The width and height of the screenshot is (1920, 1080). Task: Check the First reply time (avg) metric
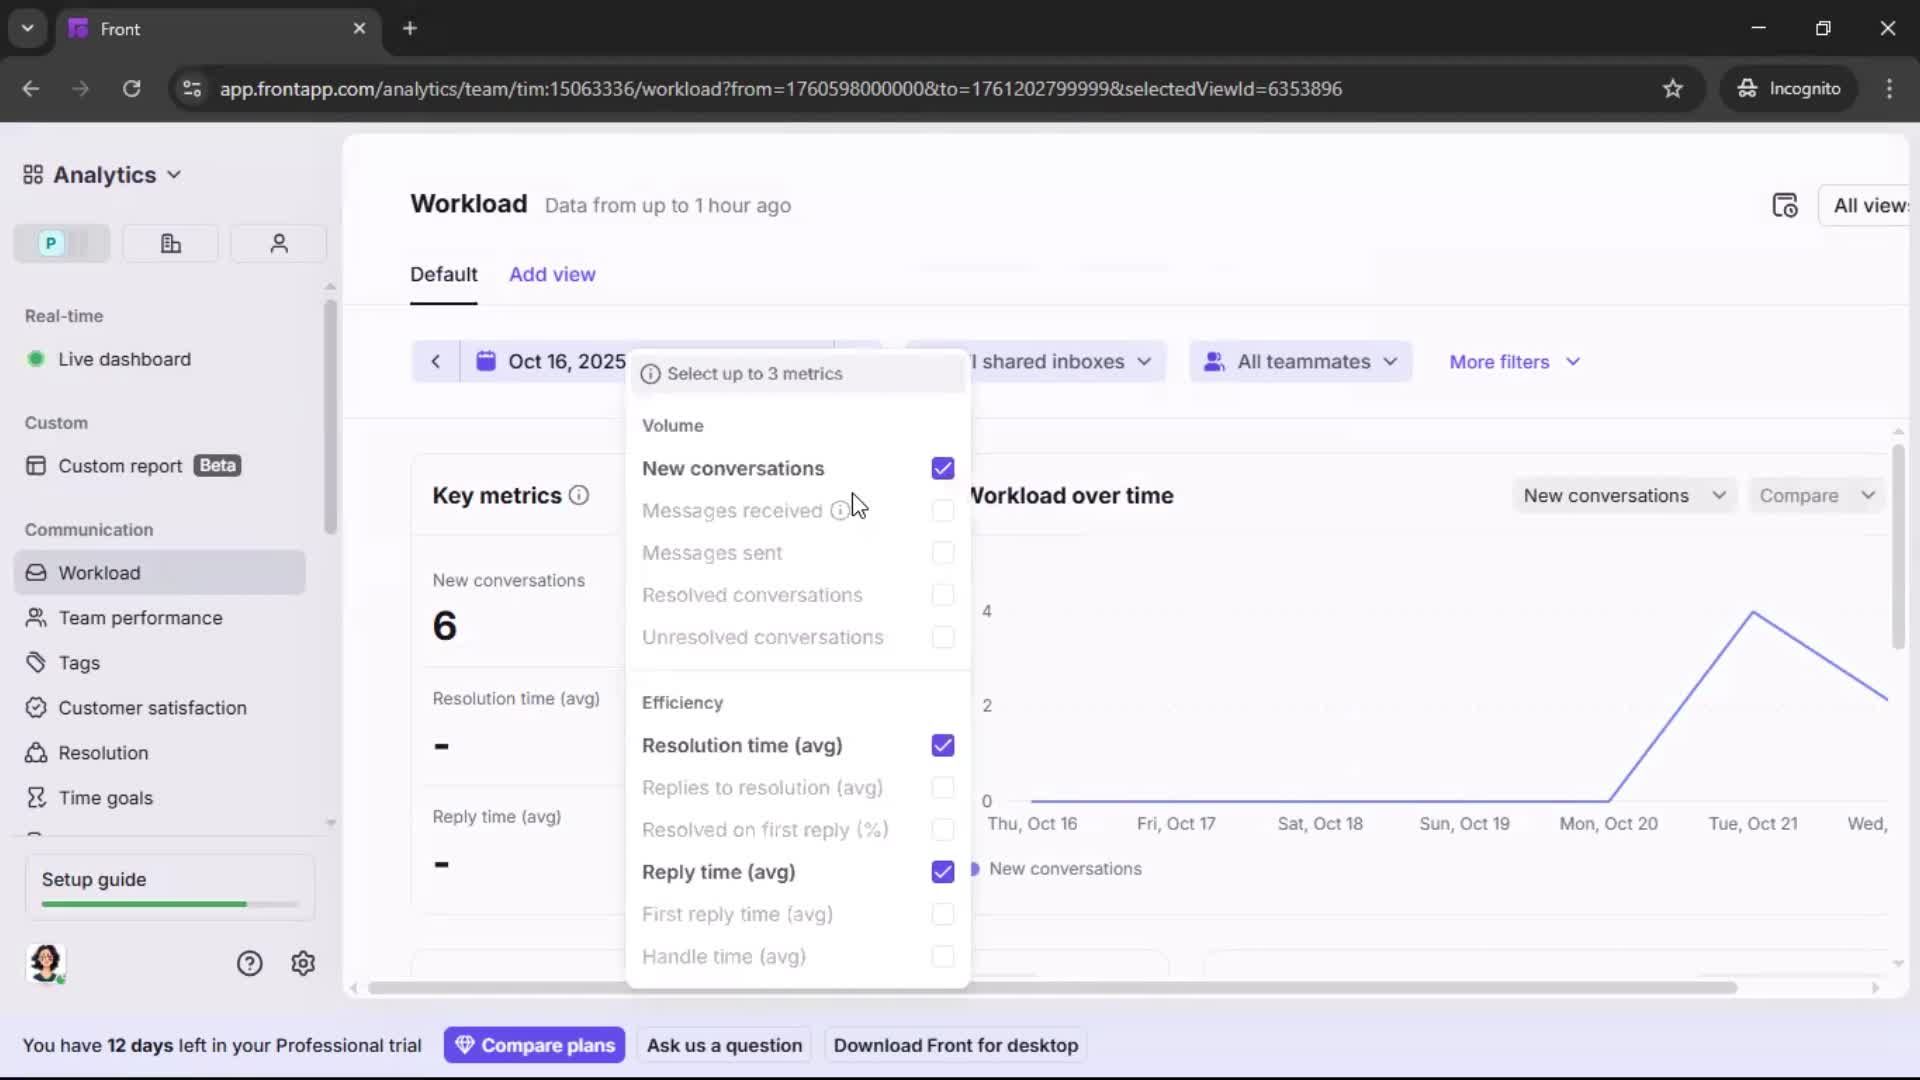tap(942, 914)
